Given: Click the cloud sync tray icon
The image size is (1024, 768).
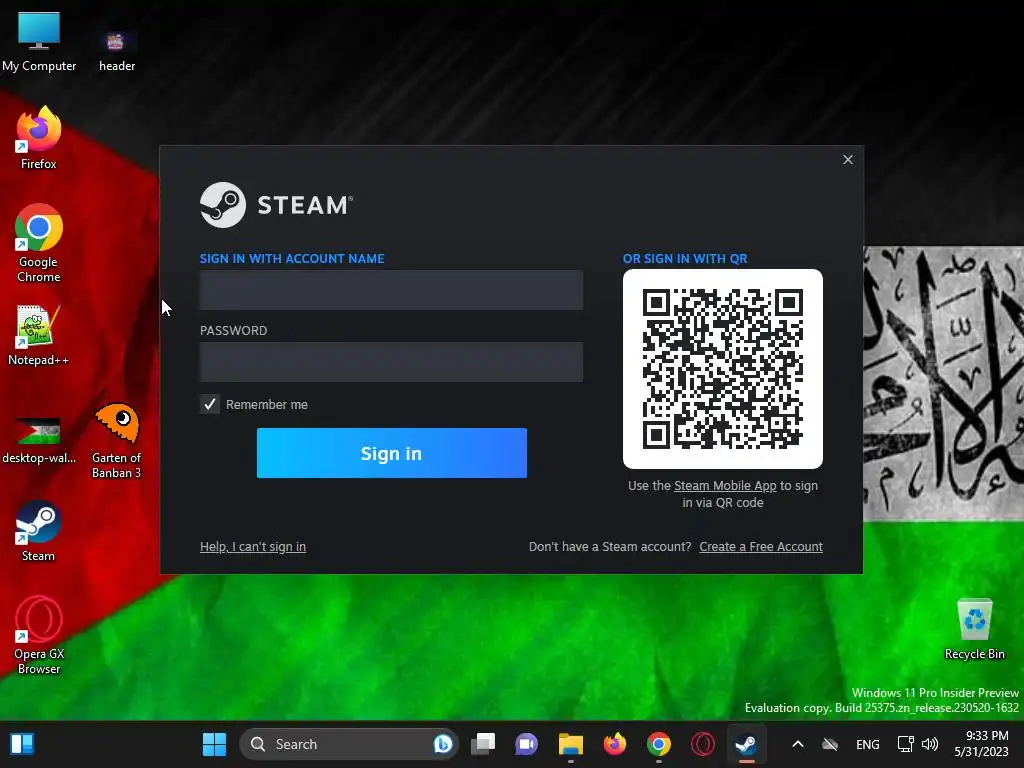Looking at the screenshot, I should [x=830, y=744].
